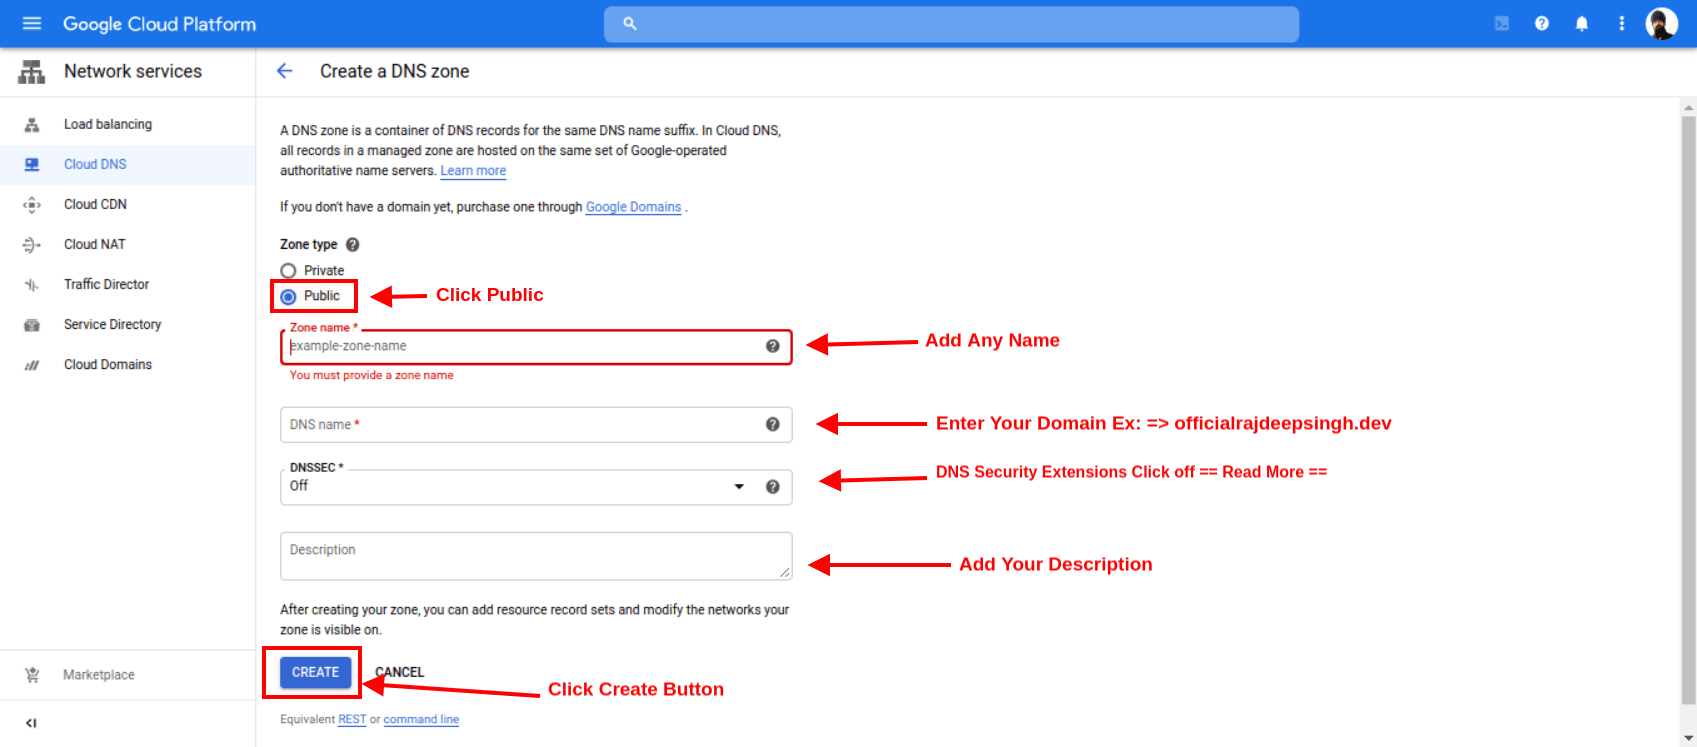
Task: Click the Service Directory sidebar icon
Action: 32,325
